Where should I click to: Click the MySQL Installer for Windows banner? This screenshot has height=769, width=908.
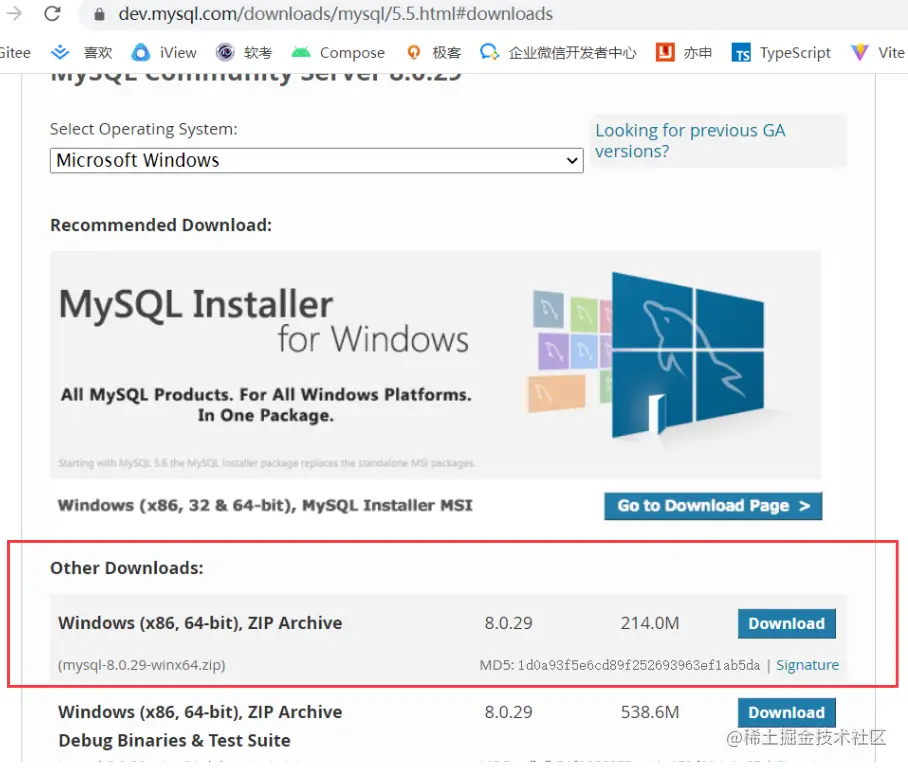coord(435,365)
